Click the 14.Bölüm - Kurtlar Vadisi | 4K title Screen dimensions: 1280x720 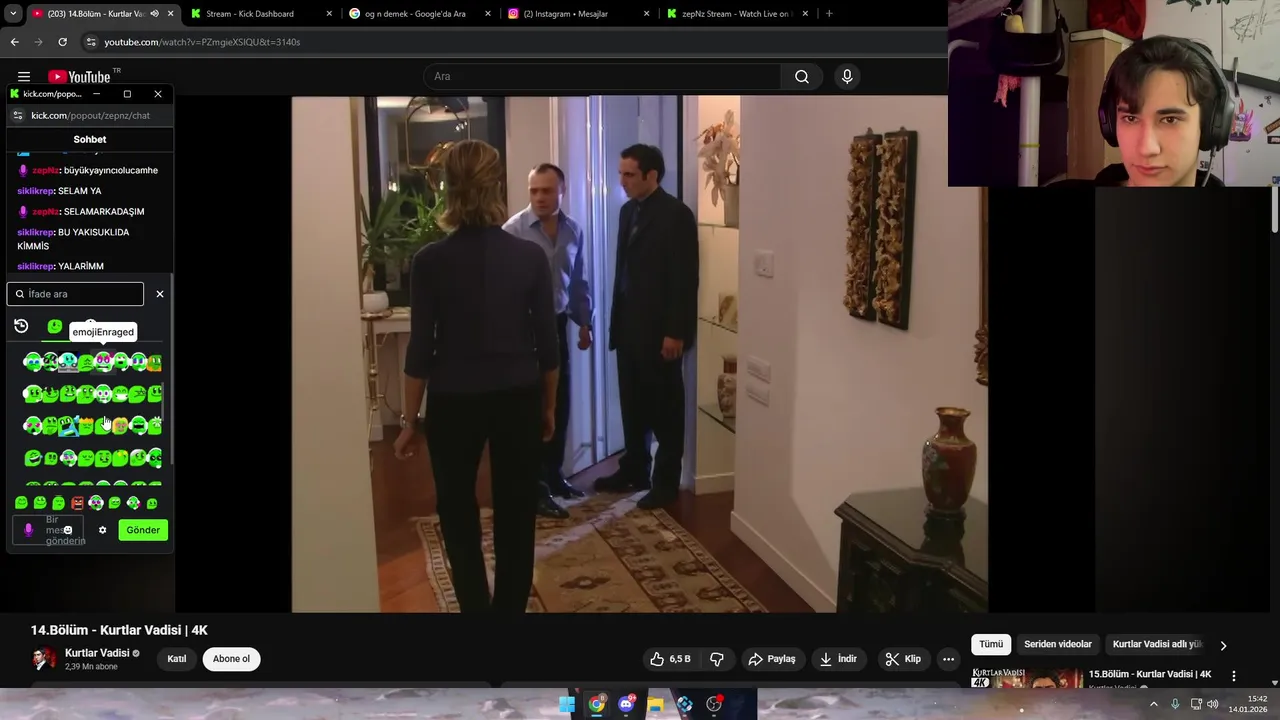[119, 630]
